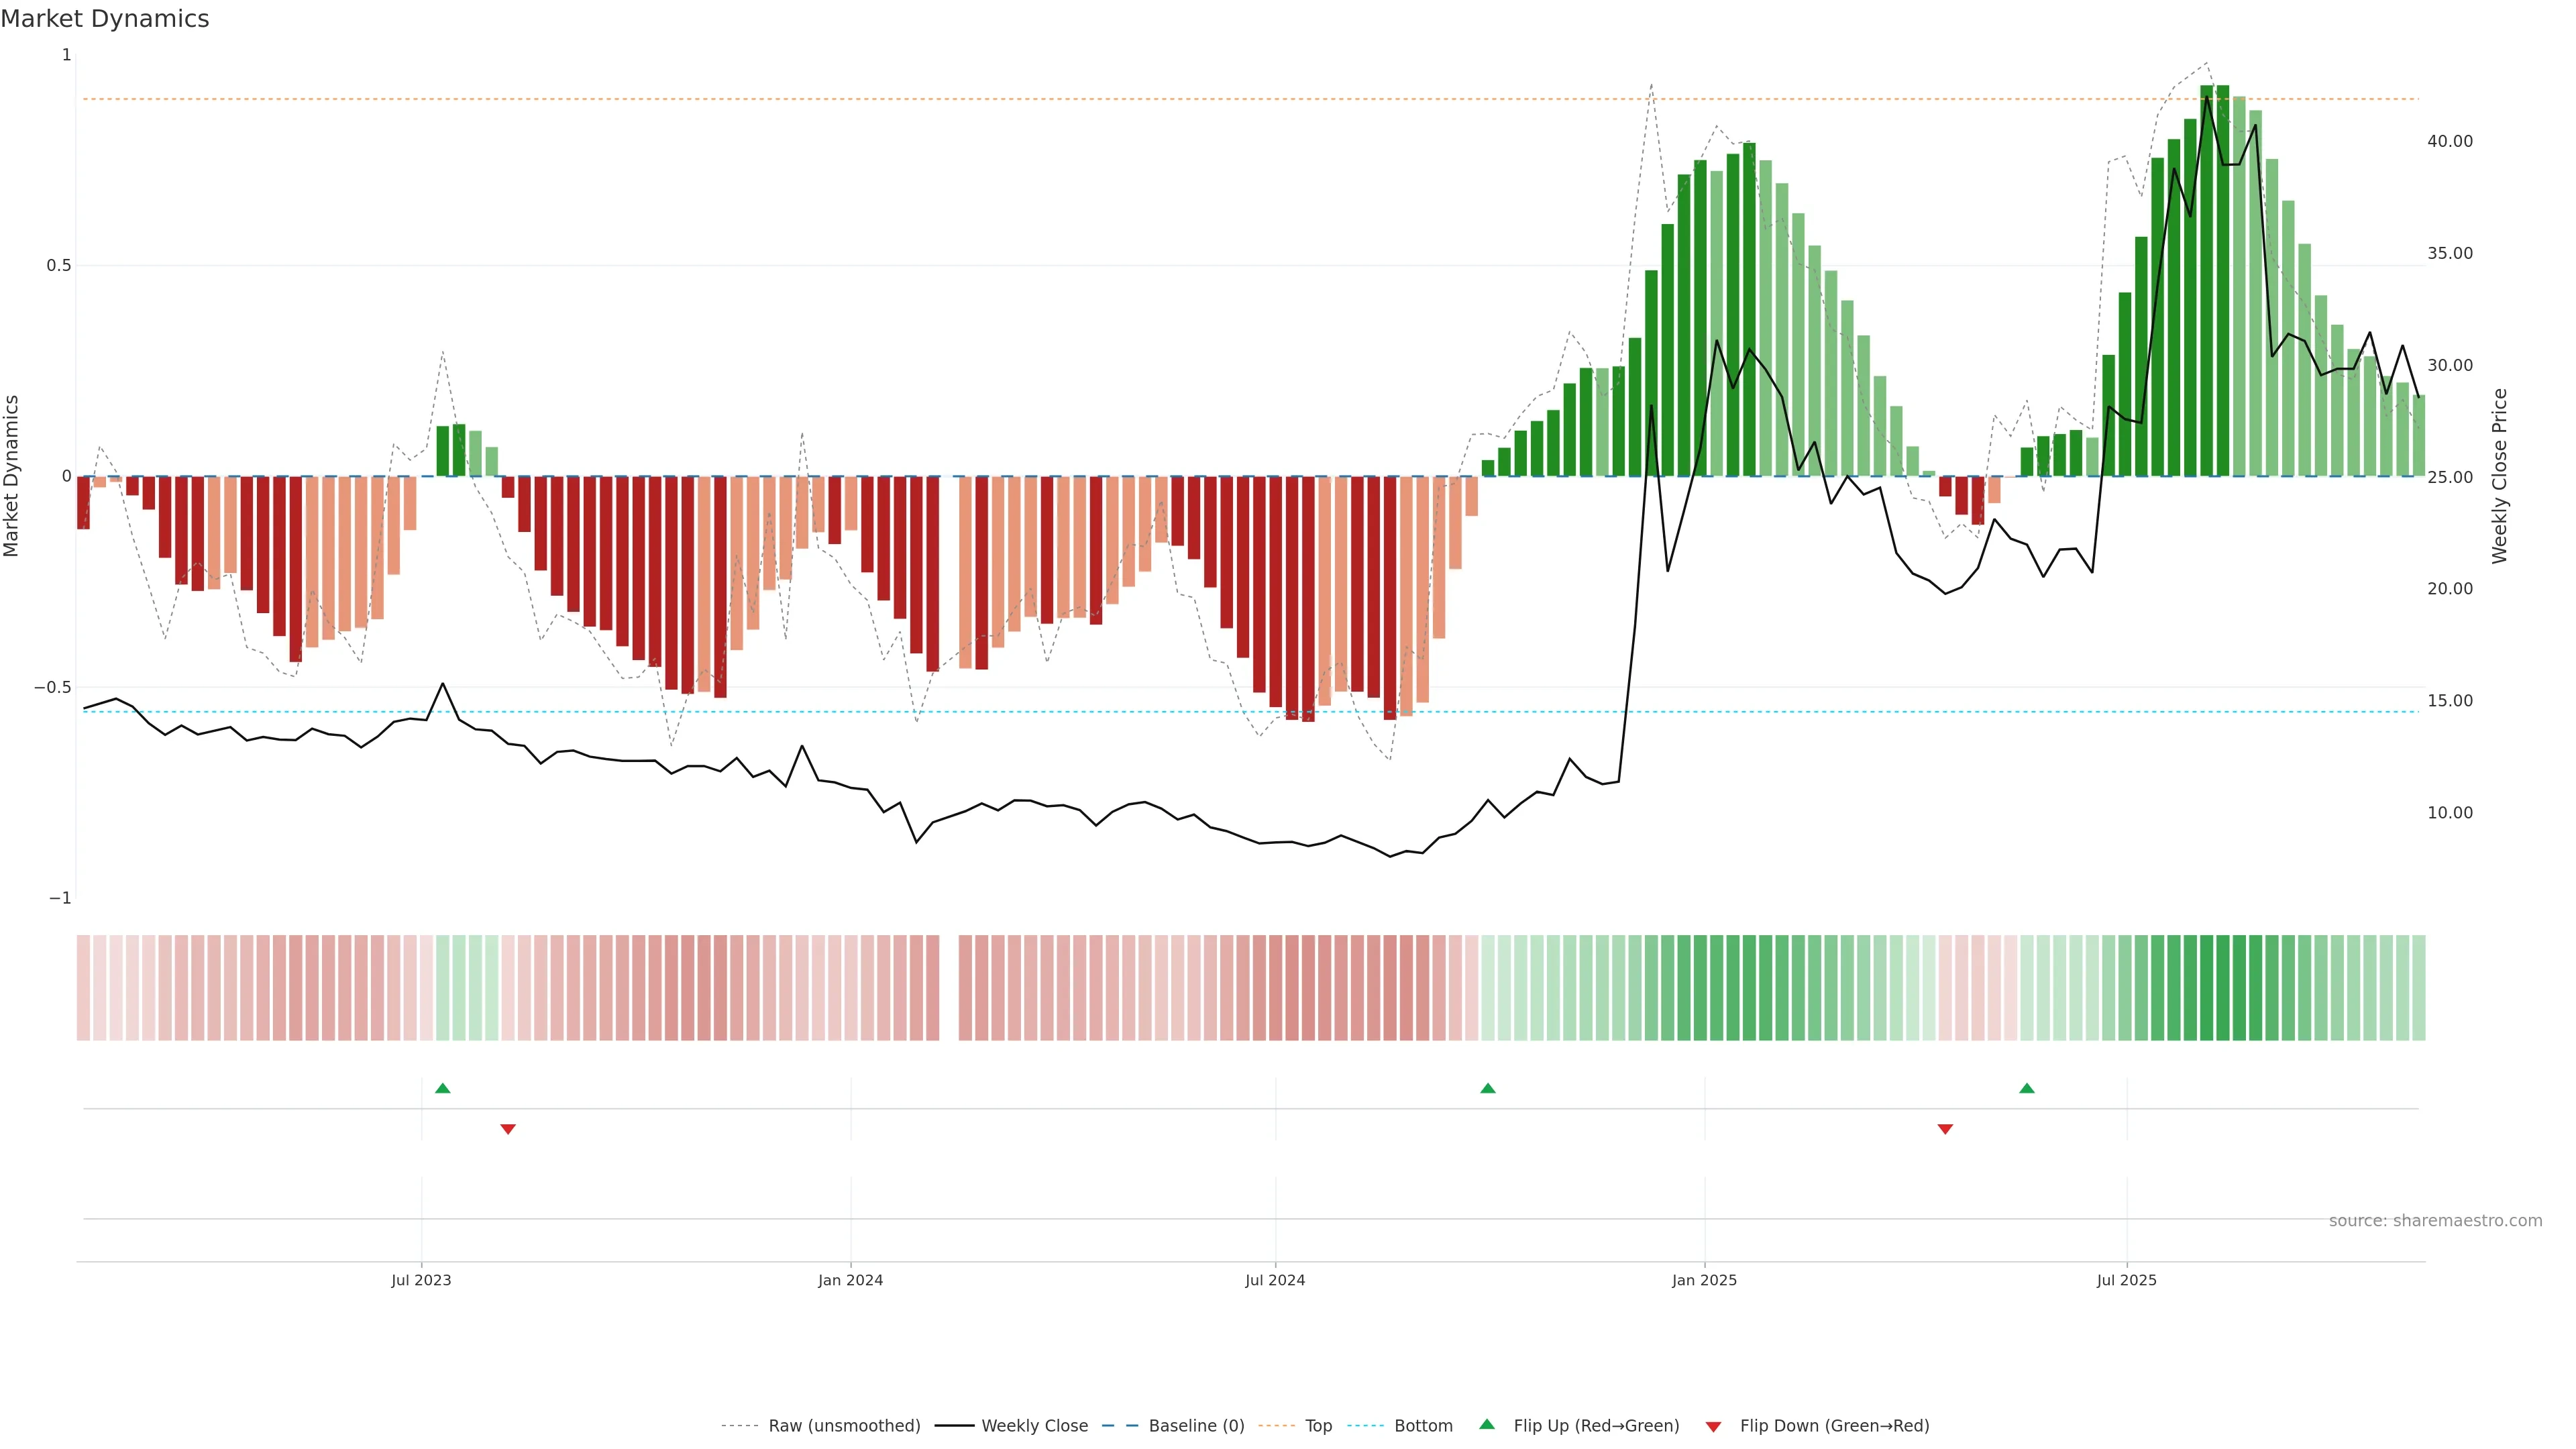The width and height of the screenshot is (2576, 1449).
Task: Click the red flip-down marker in 2025
Action: click(1945, 1129)
